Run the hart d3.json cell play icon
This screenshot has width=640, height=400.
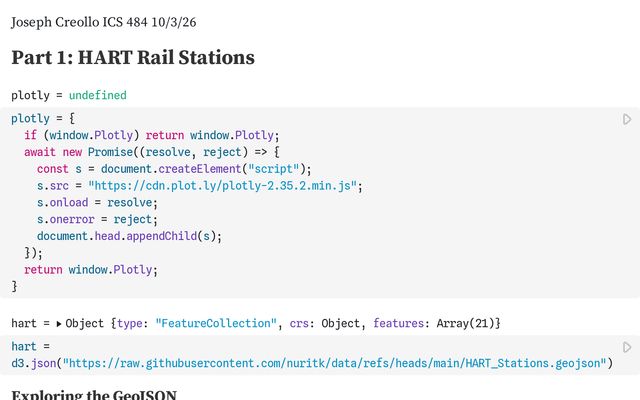627,347
